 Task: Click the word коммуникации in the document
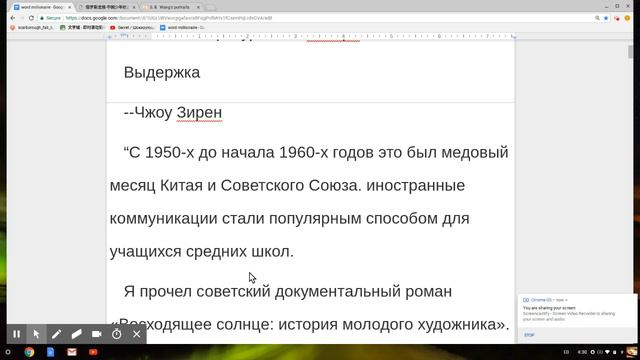point(164,218)
